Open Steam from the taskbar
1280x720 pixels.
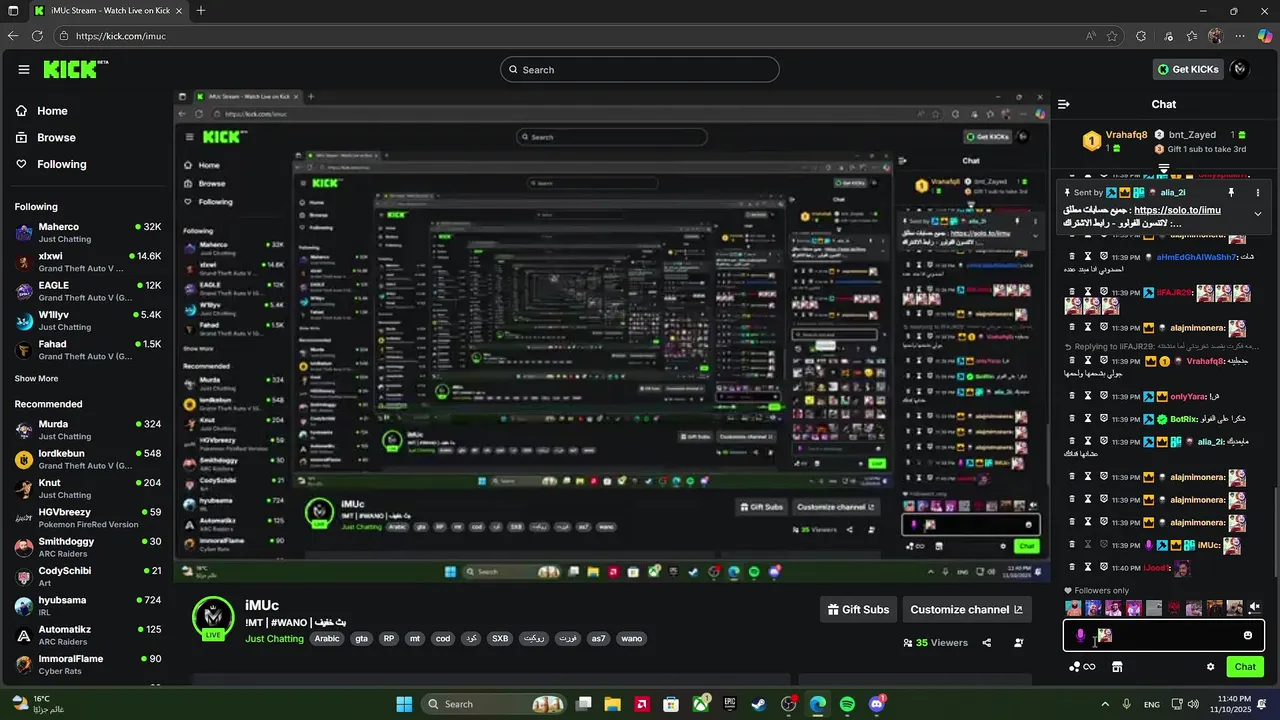point(760,704)
